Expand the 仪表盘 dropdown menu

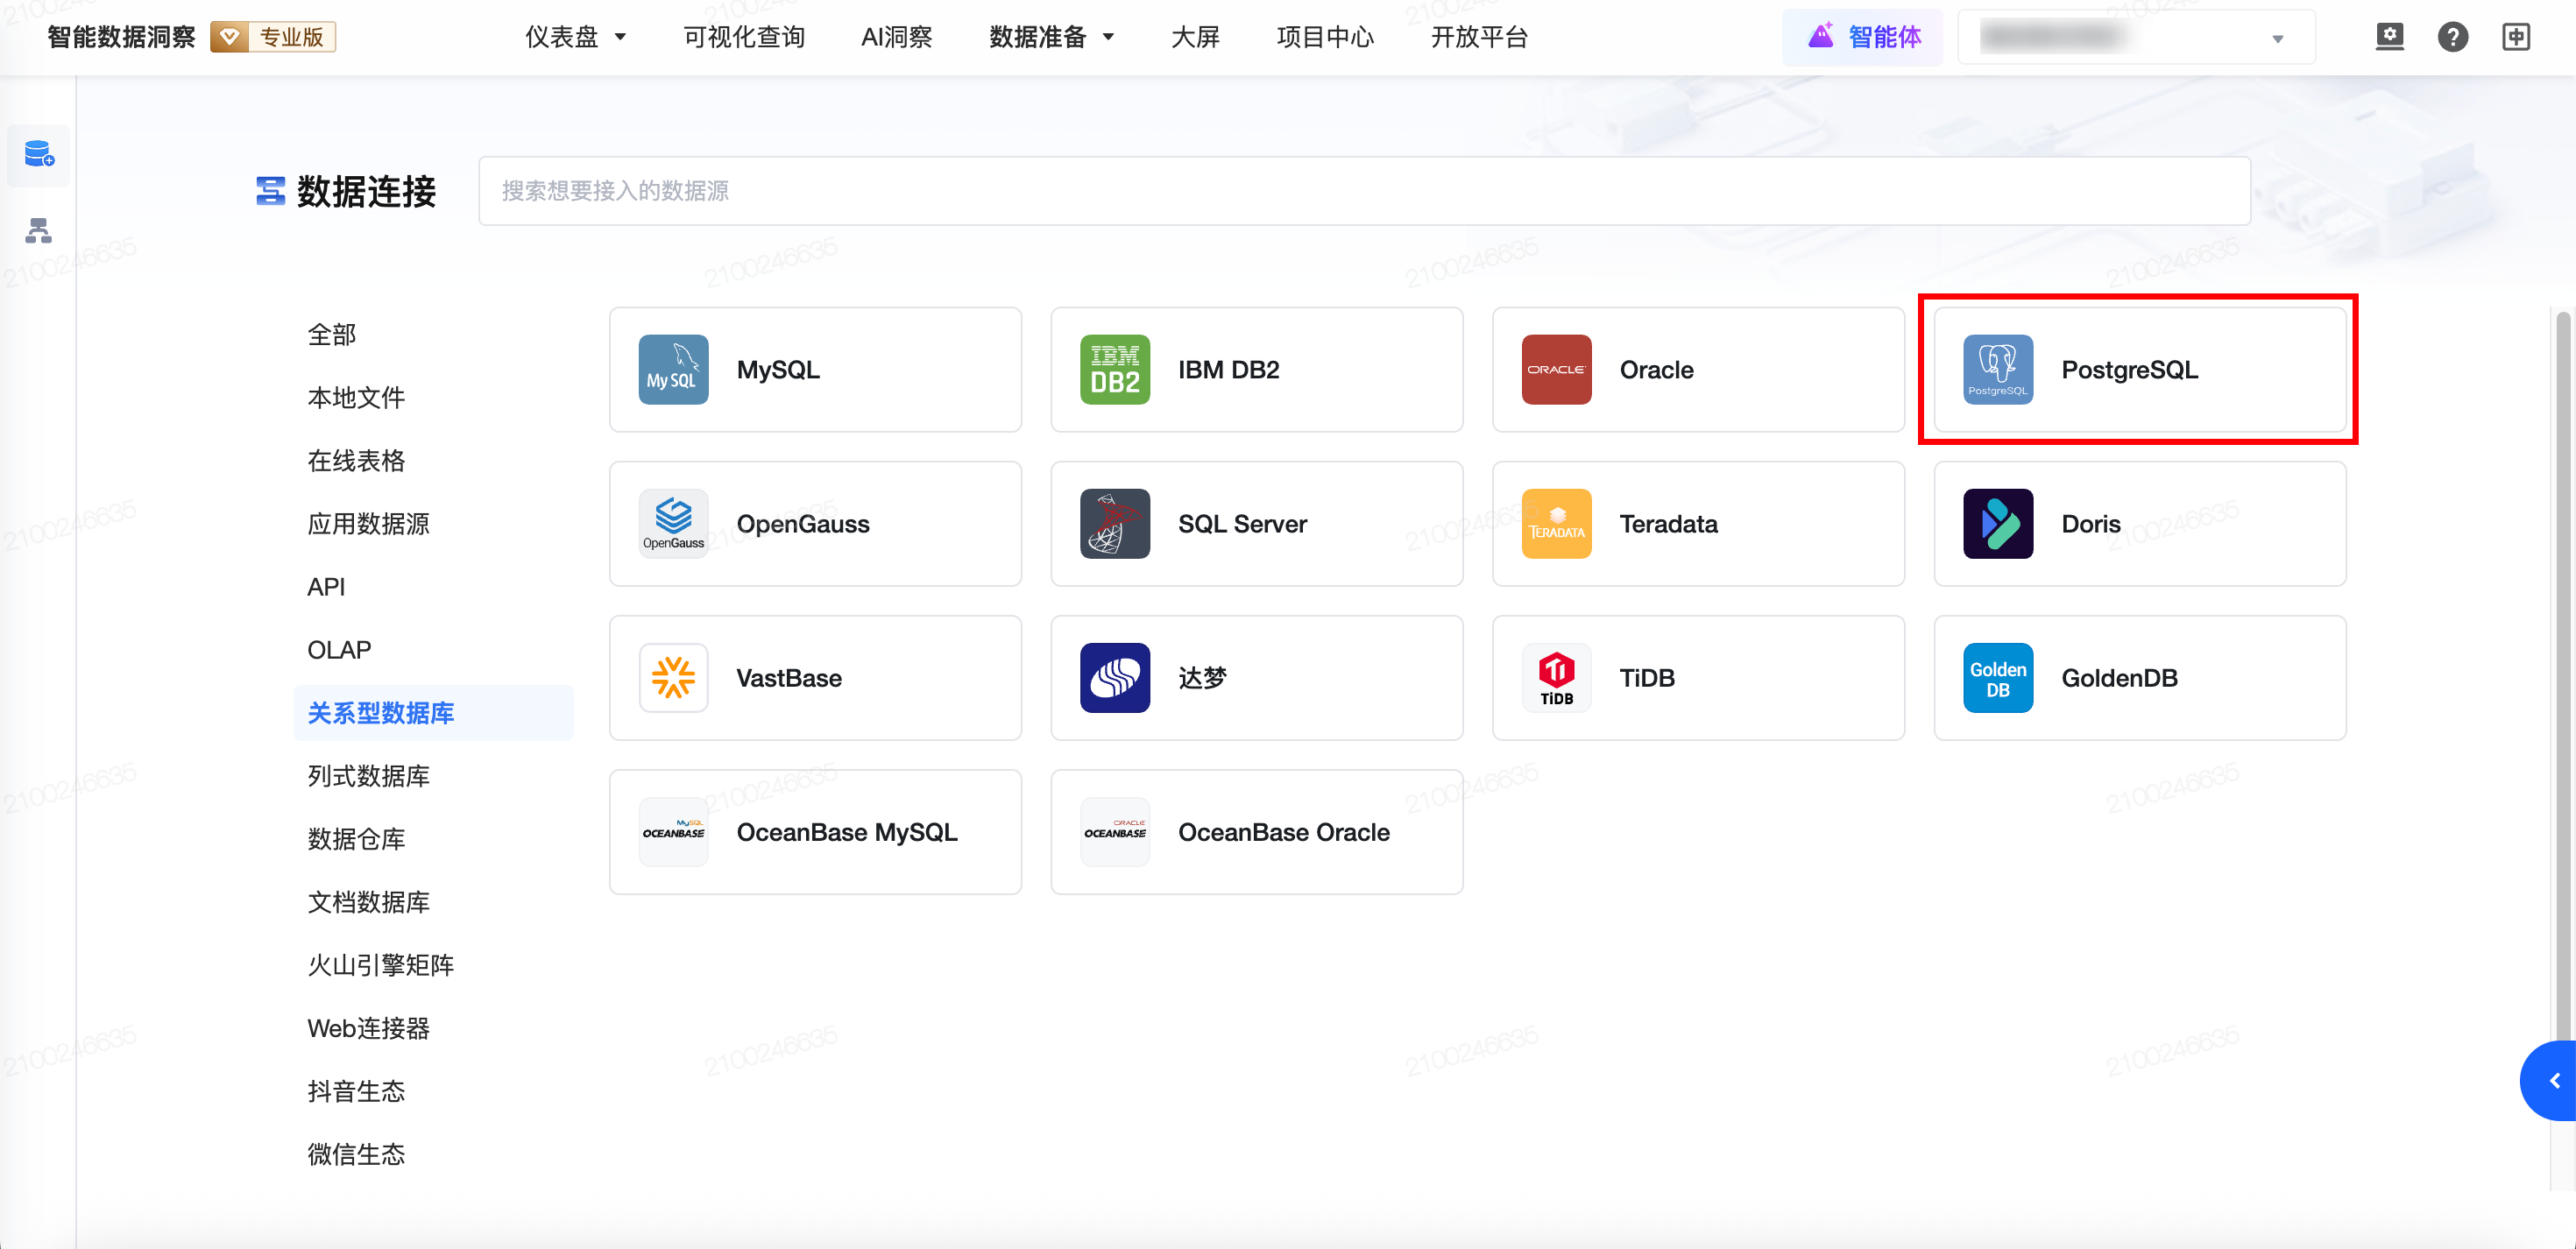click(575, 37)
